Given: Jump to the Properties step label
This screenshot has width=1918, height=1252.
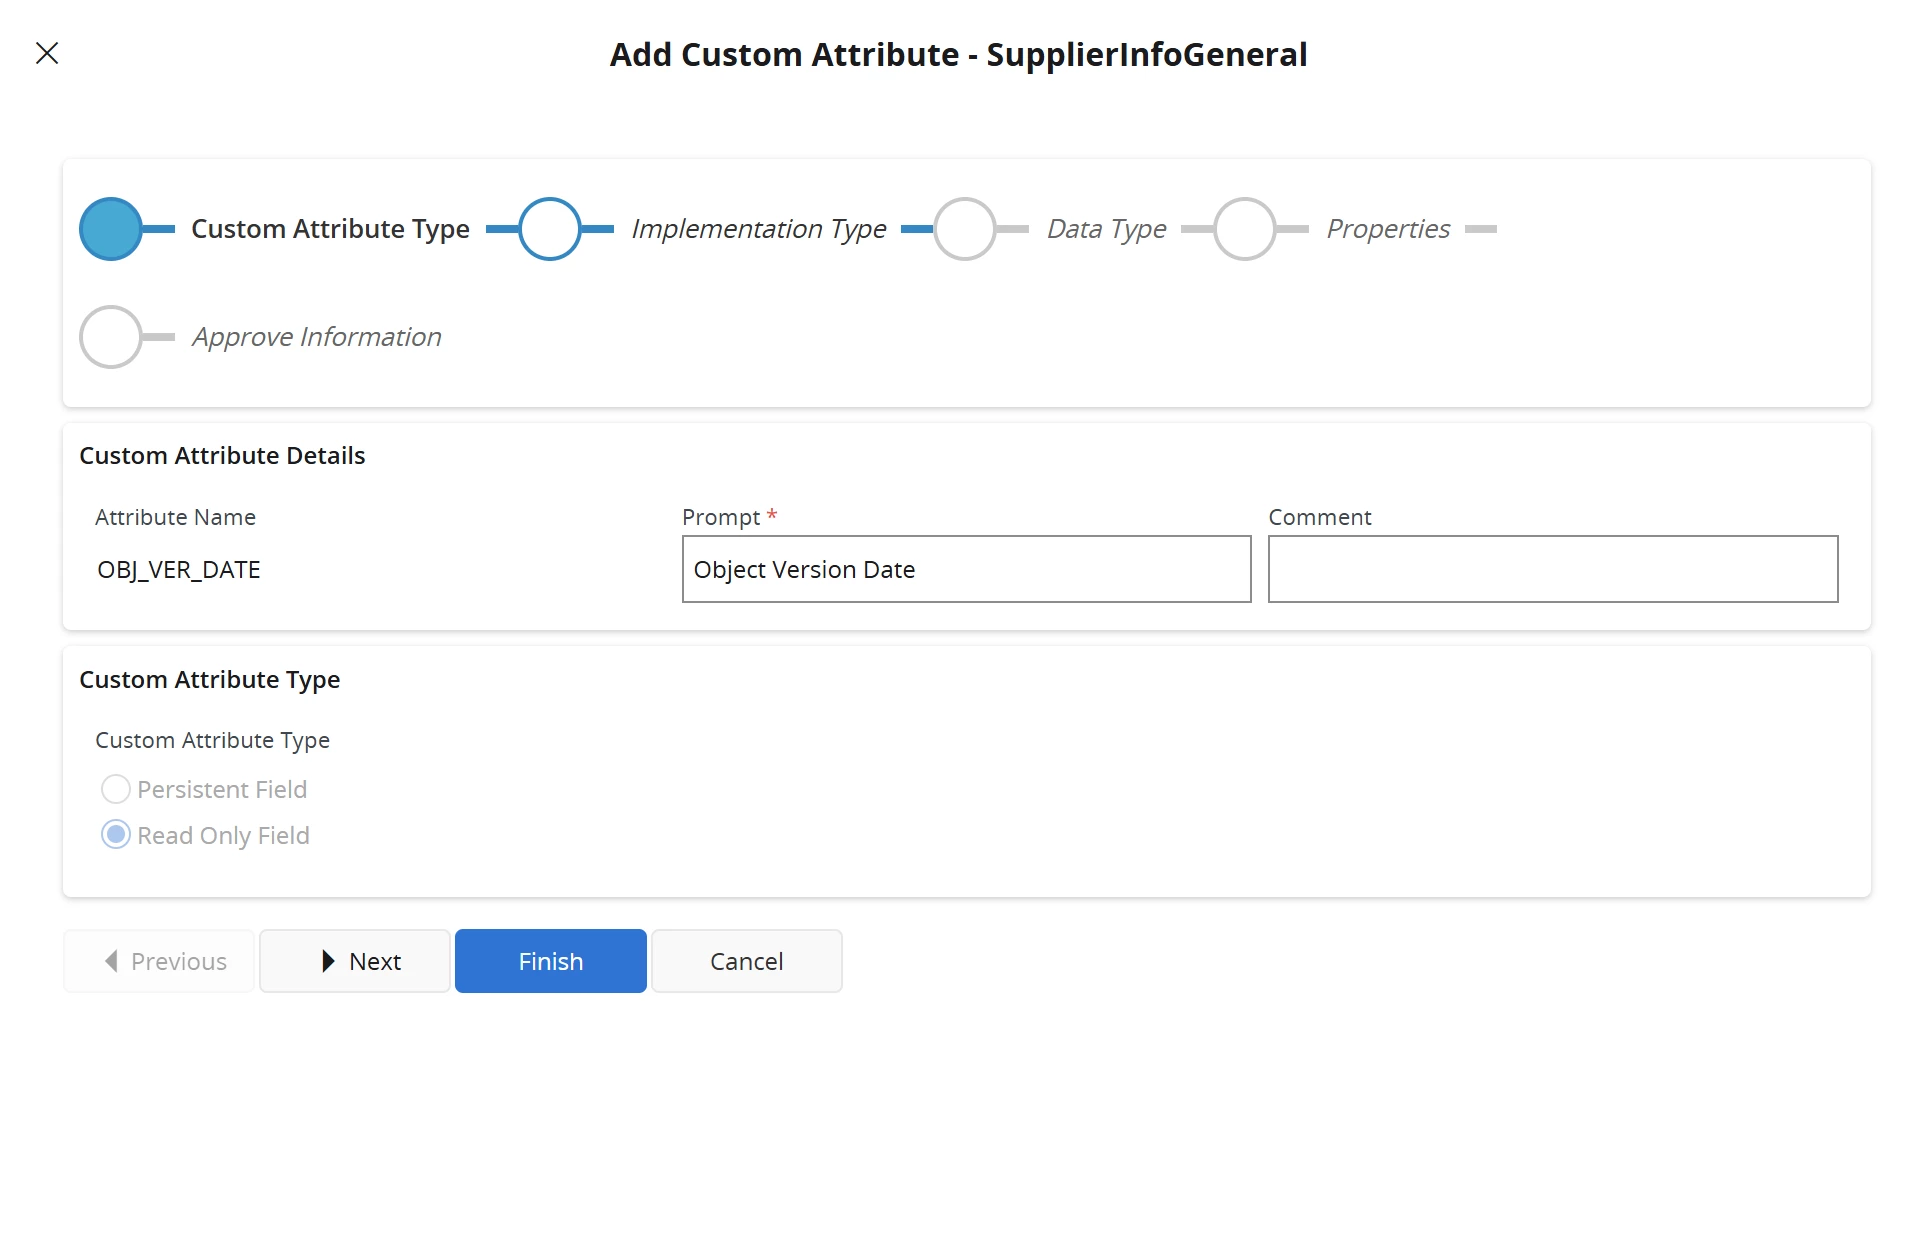Looking at the screenshot, I should (1388, 229).
